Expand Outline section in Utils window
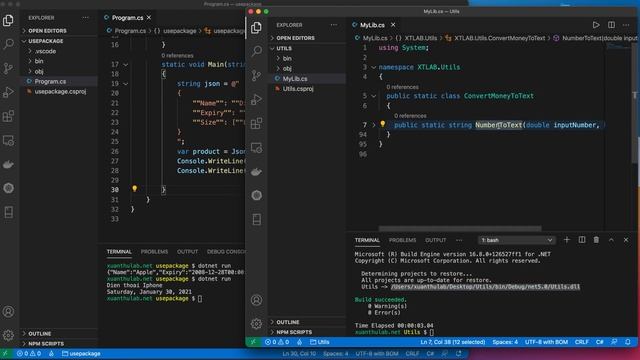This screenshot has width=640, height=360. coord(307,322)
